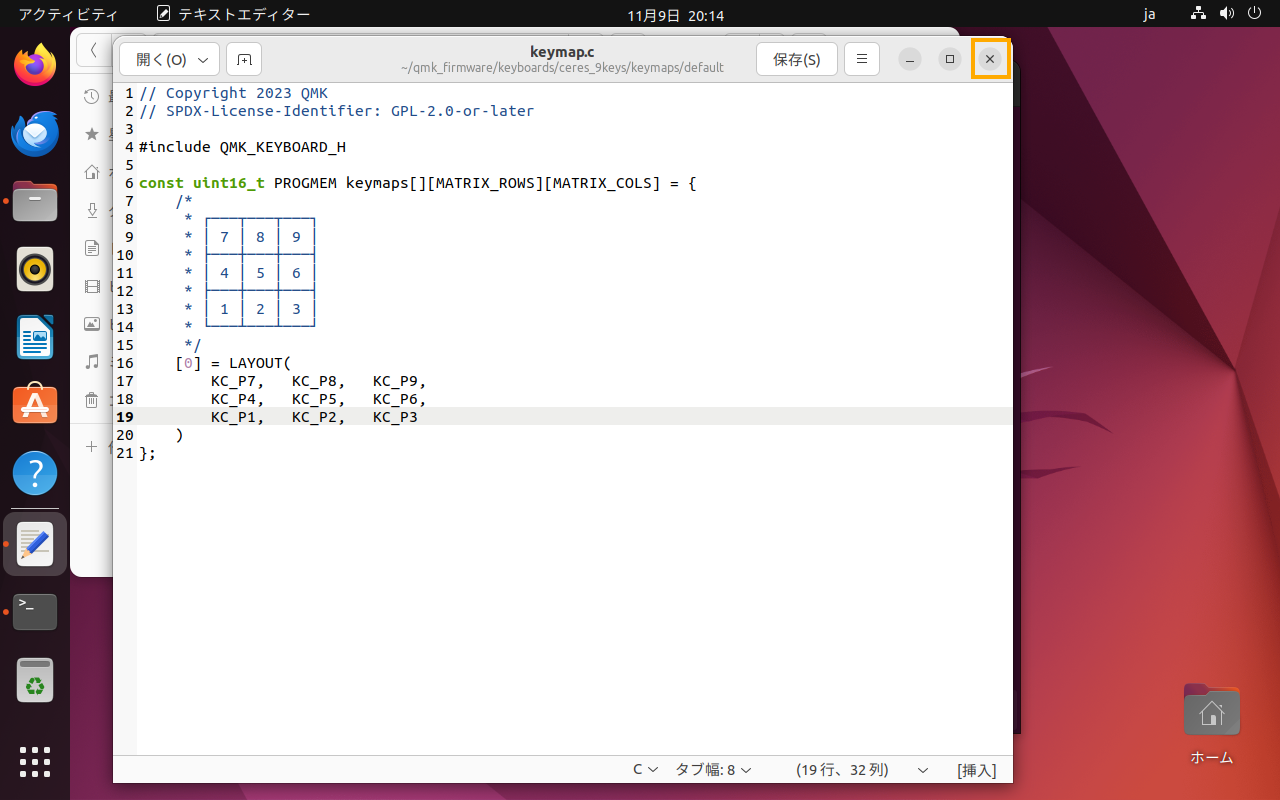
Task: Open the power icon in the top bar
Action: 1255,15
